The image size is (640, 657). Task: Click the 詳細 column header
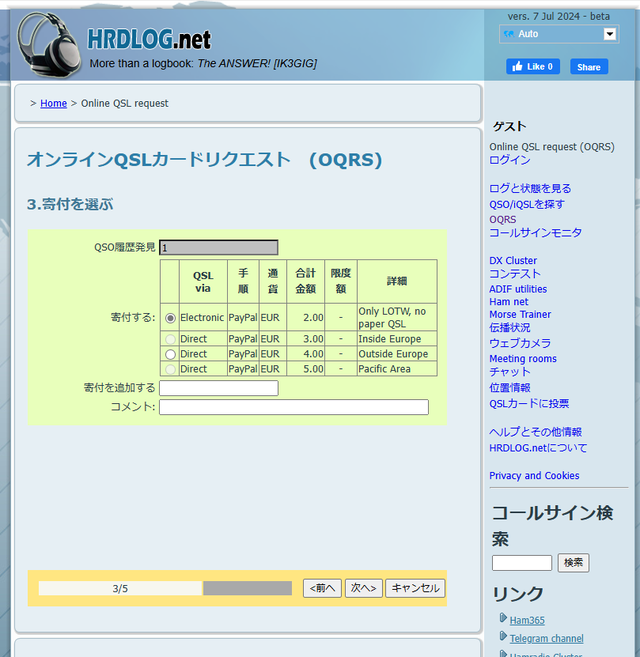397,282
